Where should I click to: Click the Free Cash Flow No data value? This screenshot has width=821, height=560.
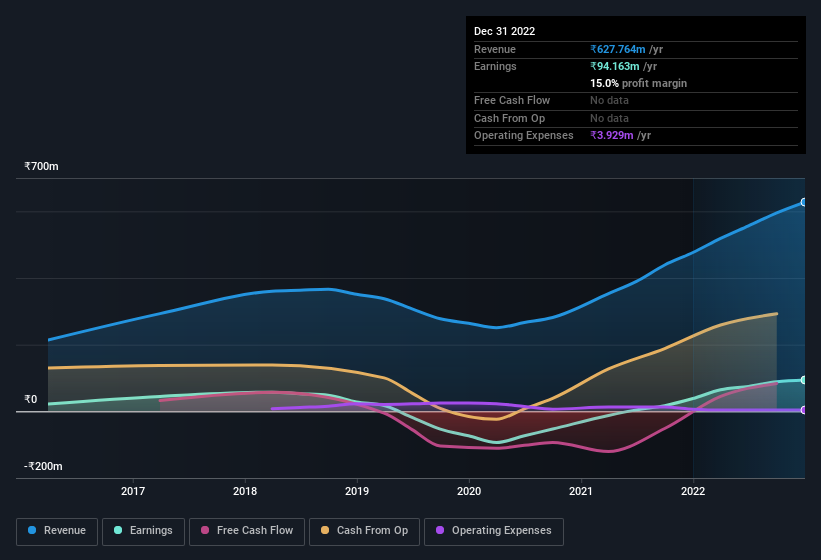609,100
